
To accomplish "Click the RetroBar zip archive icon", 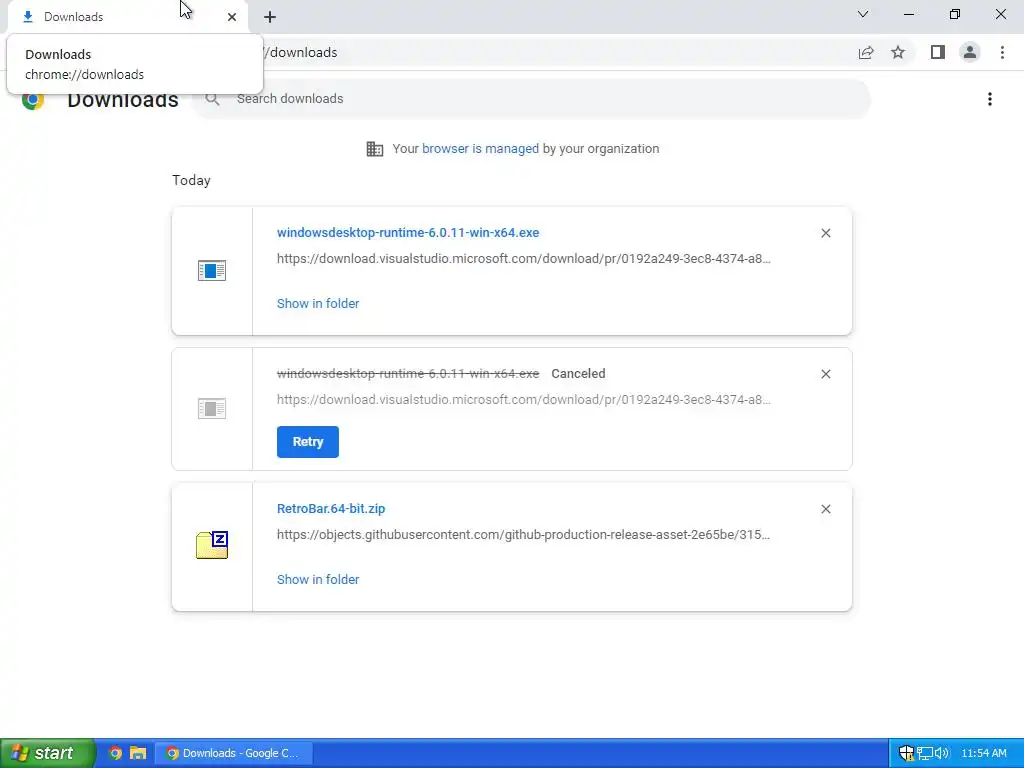I will (212, 545).
